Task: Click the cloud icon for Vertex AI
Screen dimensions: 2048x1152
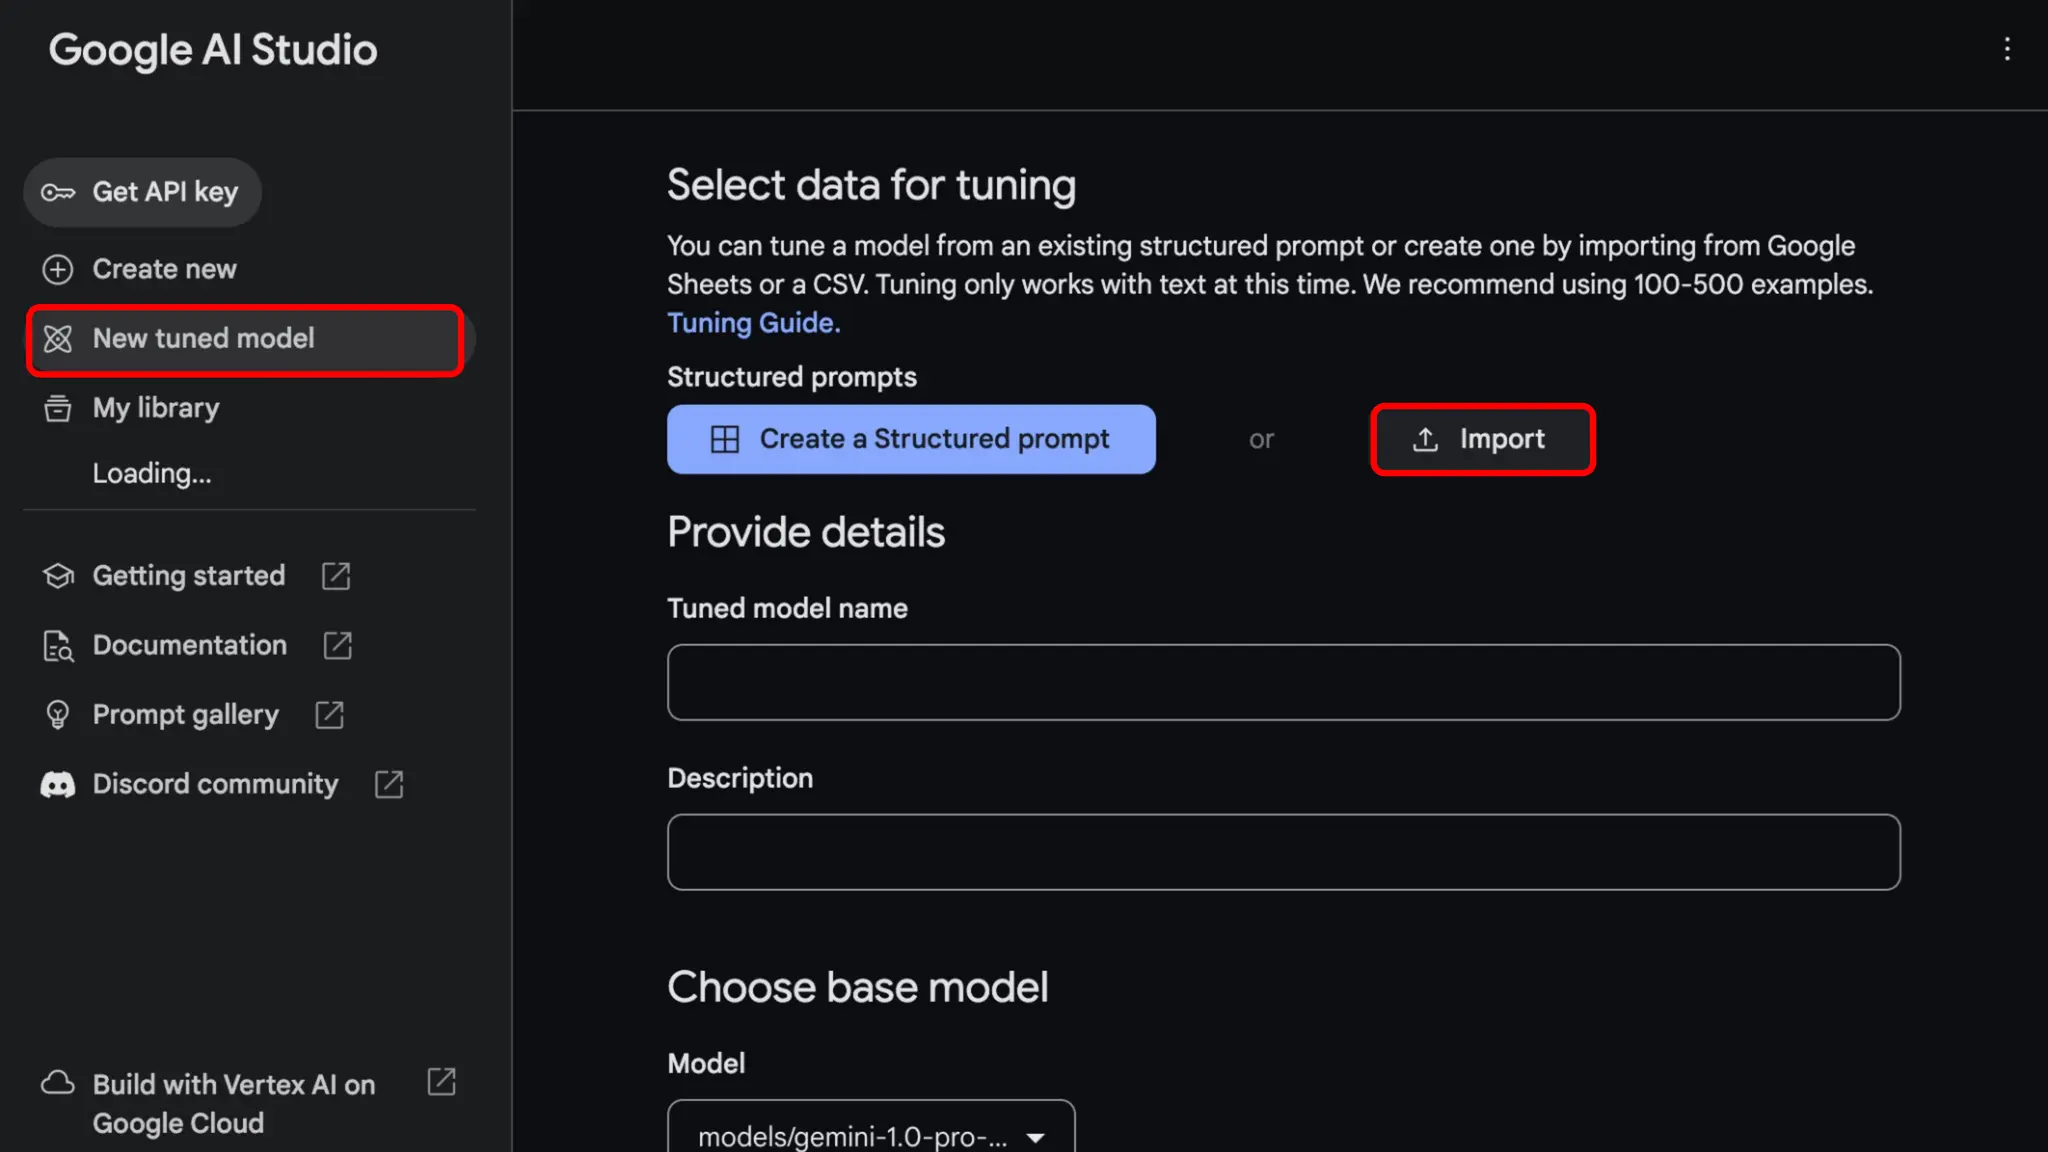Action: pos(58,1083)
